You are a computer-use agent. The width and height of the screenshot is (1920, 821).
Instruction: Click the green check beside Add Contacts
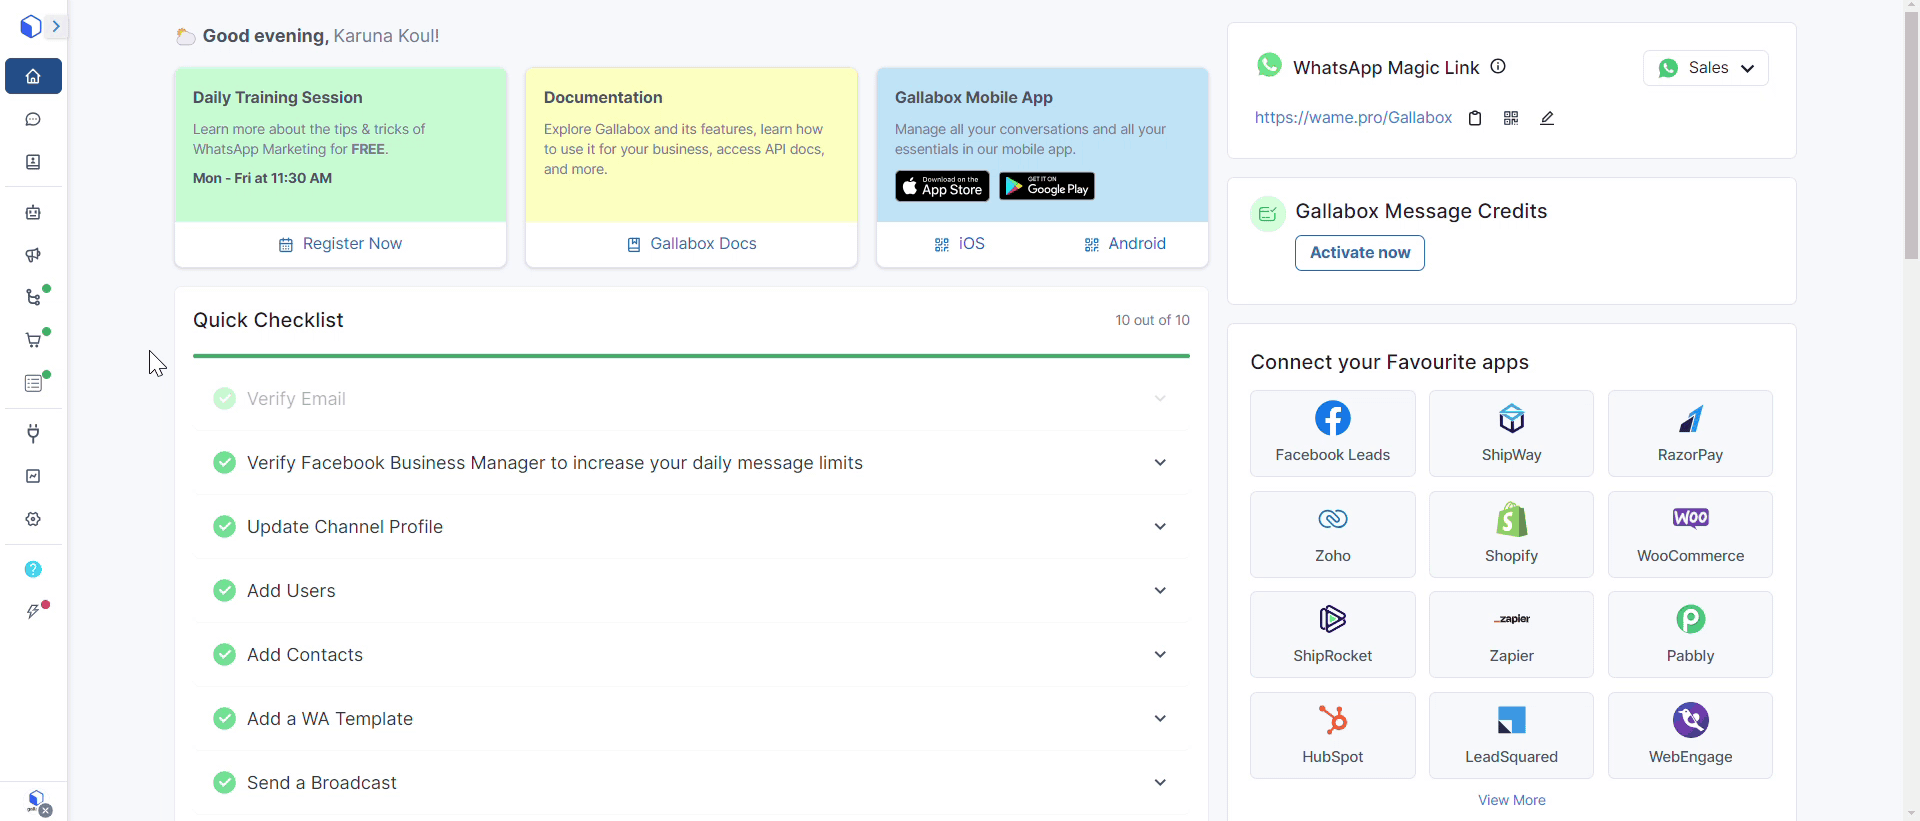(224, 655)
